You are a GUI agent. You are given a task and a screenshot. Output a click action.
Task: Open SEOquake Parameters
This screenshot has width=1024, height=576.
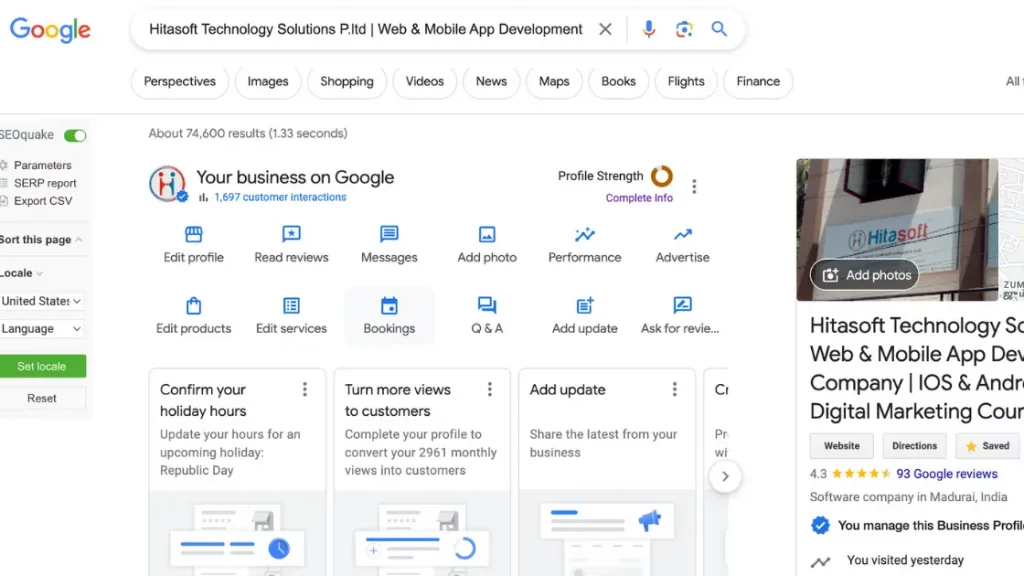(x=42, y=165)
